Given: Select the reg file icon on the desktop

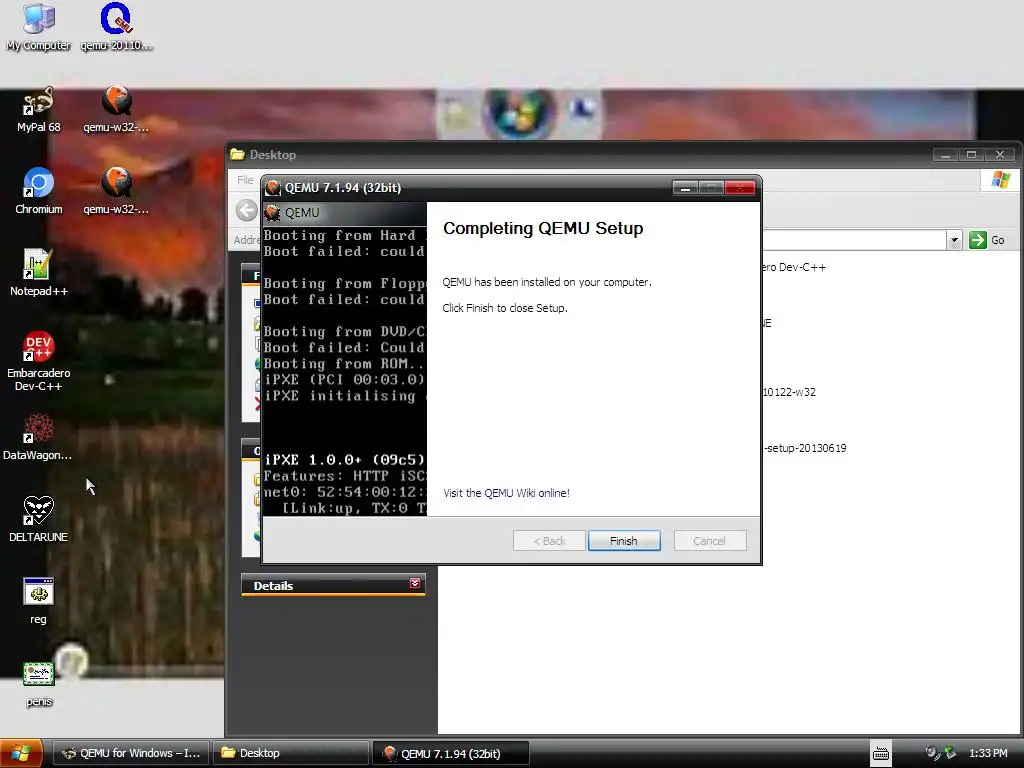Looking at the screenshot, I should (x=39, y=601).
